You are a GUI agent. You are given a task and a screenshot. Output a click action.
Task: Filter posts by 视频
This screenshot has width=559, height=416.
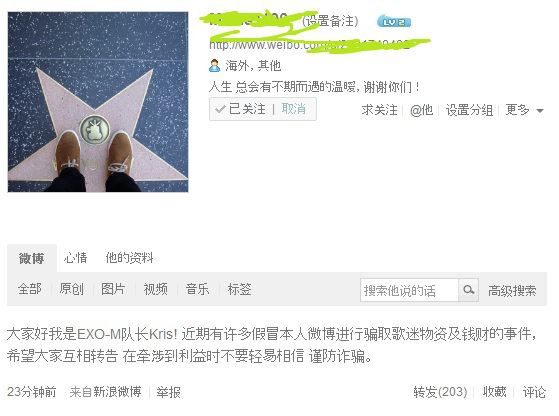(155, 289)
